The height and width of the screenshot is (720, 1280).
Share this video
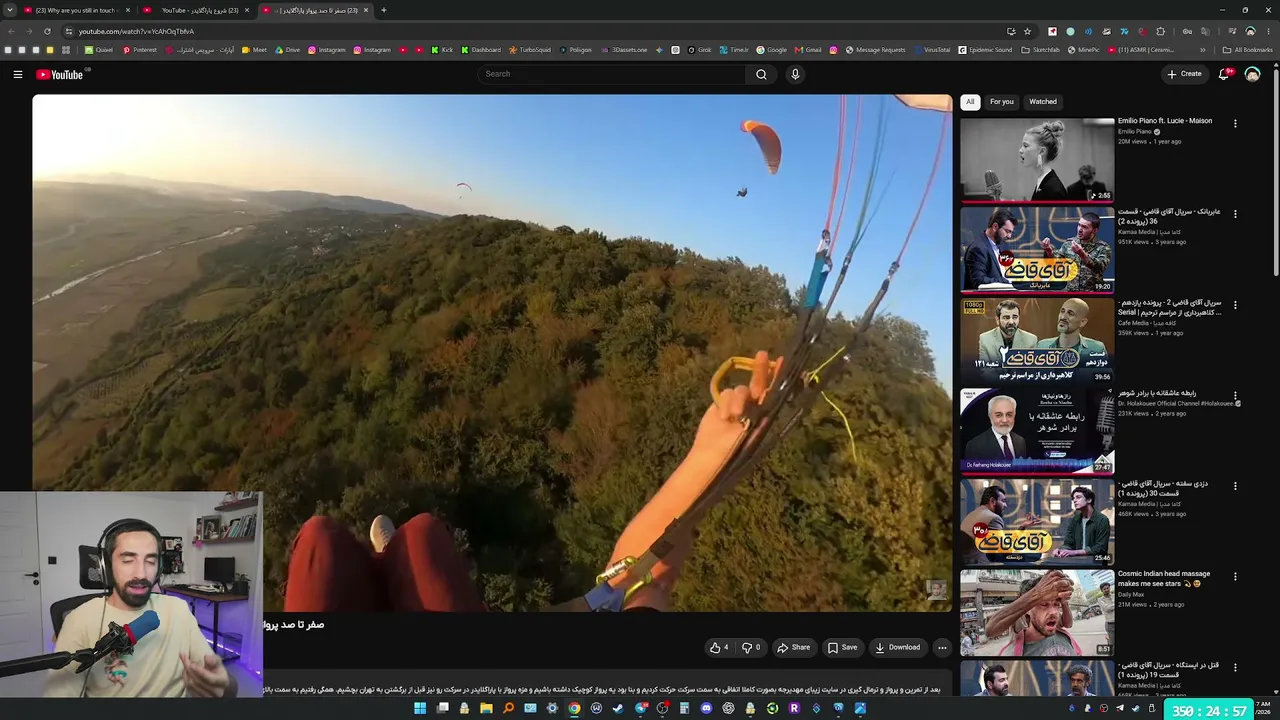coord(794,648)
